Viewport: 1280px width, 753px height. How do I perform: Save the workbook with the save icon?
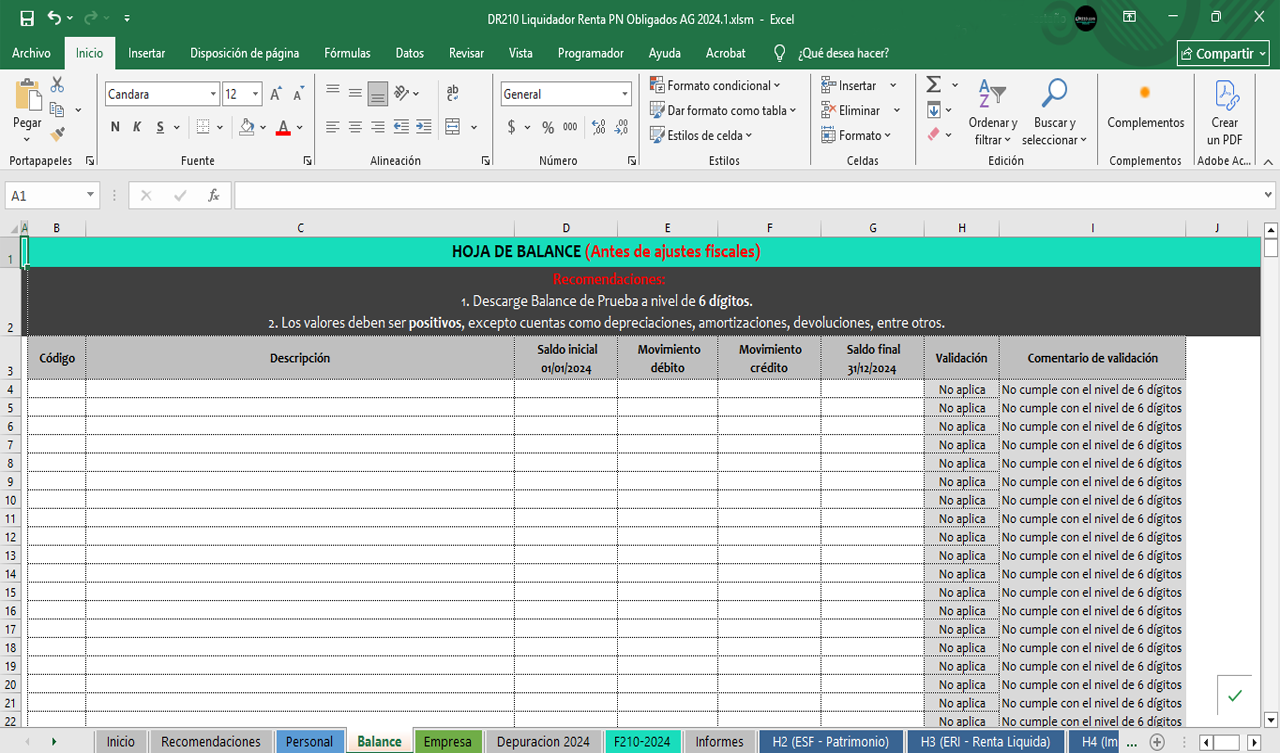click(27, 18)
